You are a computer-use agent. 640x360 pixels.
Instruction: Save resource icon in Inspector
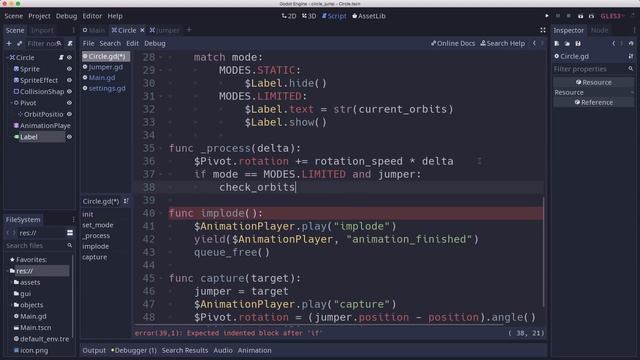tap(578, 43)
